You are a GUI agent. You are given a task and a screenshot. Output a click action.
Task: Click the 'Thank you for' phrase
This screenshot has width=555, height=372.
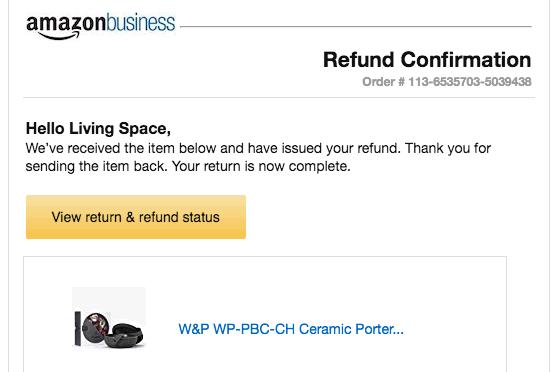[x=448, y=148]
